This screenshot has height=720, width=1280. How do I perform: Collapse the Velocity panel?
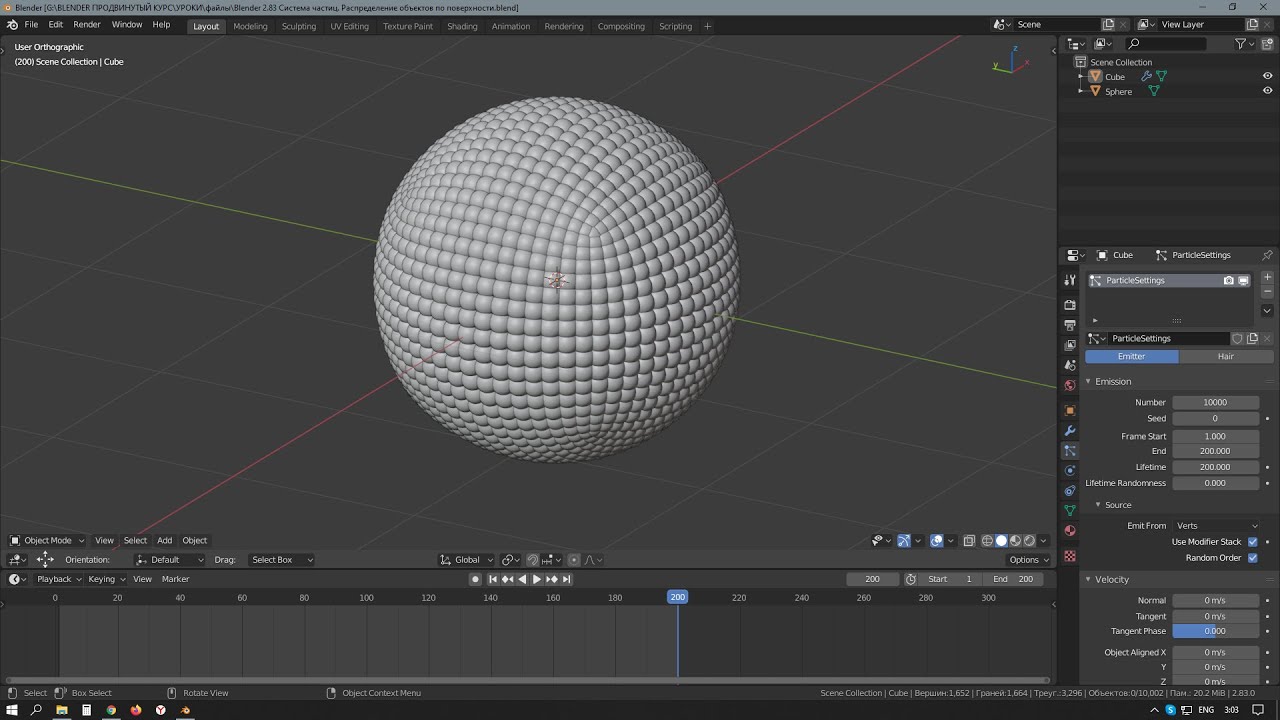point(1111,580)
